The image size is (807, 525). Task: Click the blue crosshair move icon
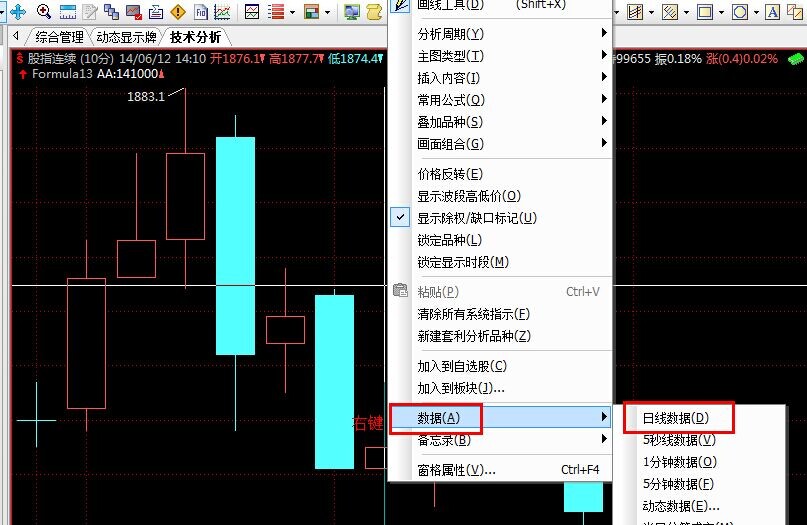pos(19,11)
